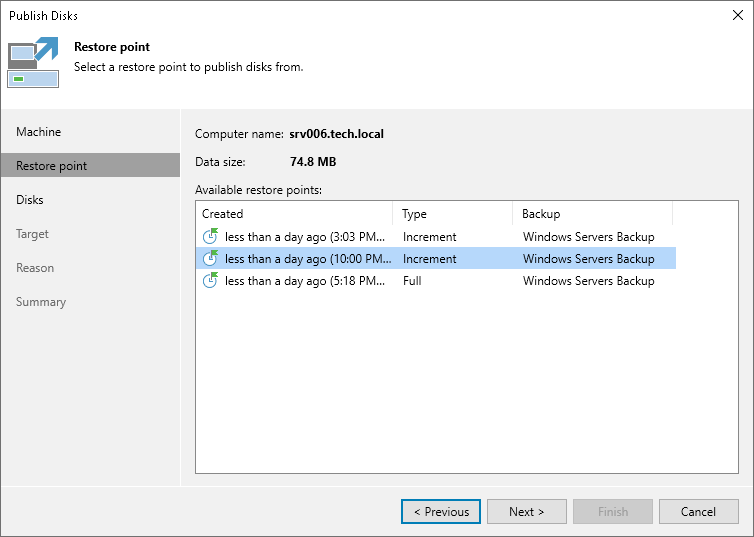The width and height of the screenshot is (754, 537).
Task: Sort by the Type column header
Action: pyautogui.click(x=452, y=213)
